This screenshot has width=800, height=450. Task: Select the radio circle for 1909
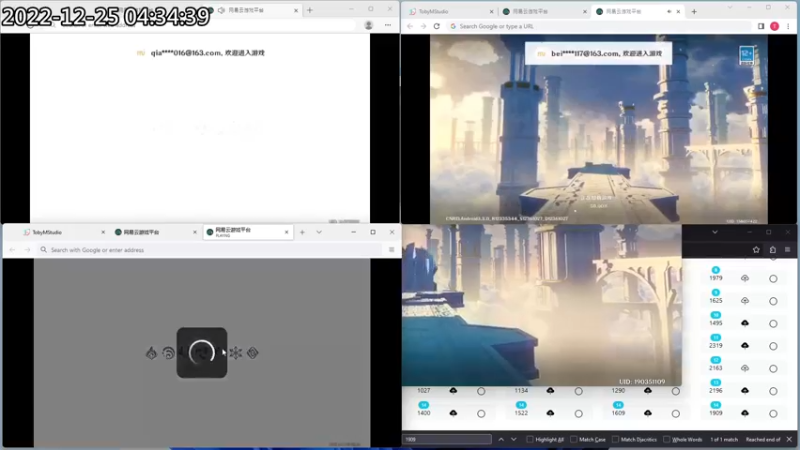pyautogui.click(x=773, y=413)
